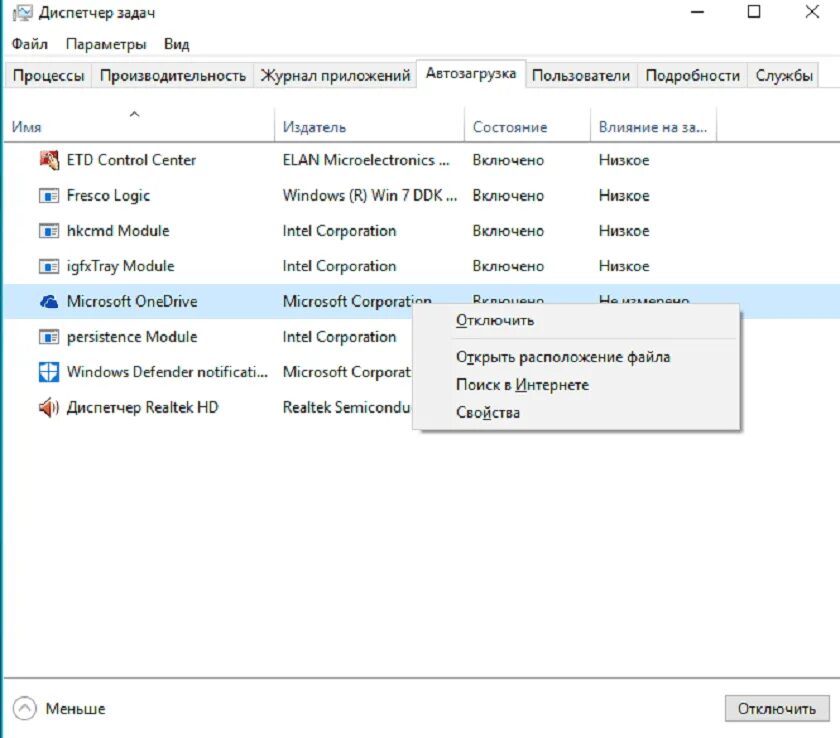Select the persistence Module row name
Viewport: 840px width, 738px height.
[132, 337]
